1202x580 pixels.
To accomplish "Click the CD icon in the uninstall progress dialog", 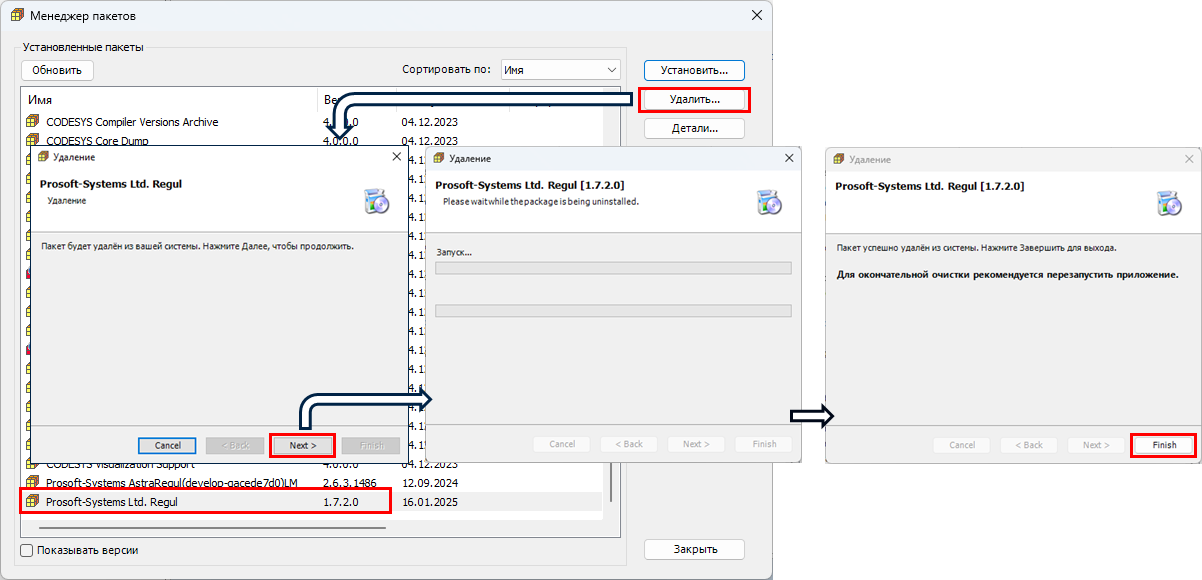I will [769, 201].
